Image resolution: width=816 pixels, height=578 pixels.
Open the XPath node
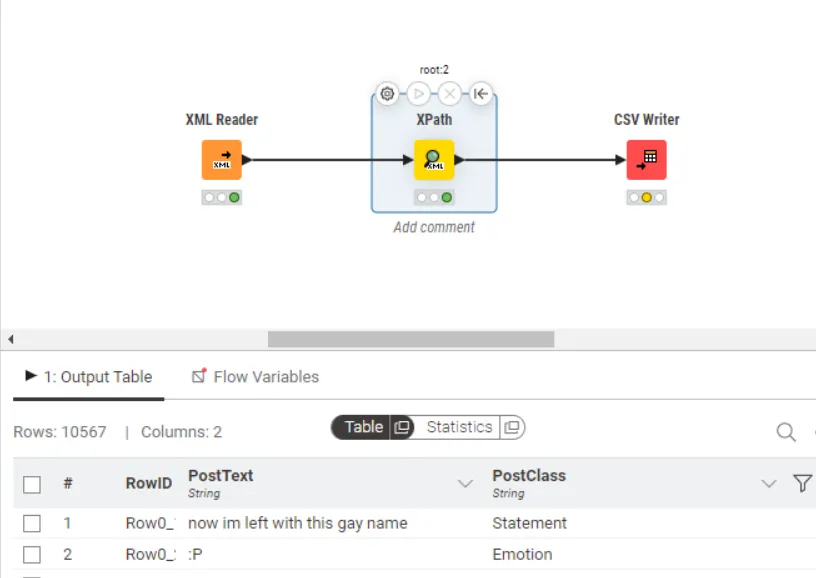(x=434, y=160)
